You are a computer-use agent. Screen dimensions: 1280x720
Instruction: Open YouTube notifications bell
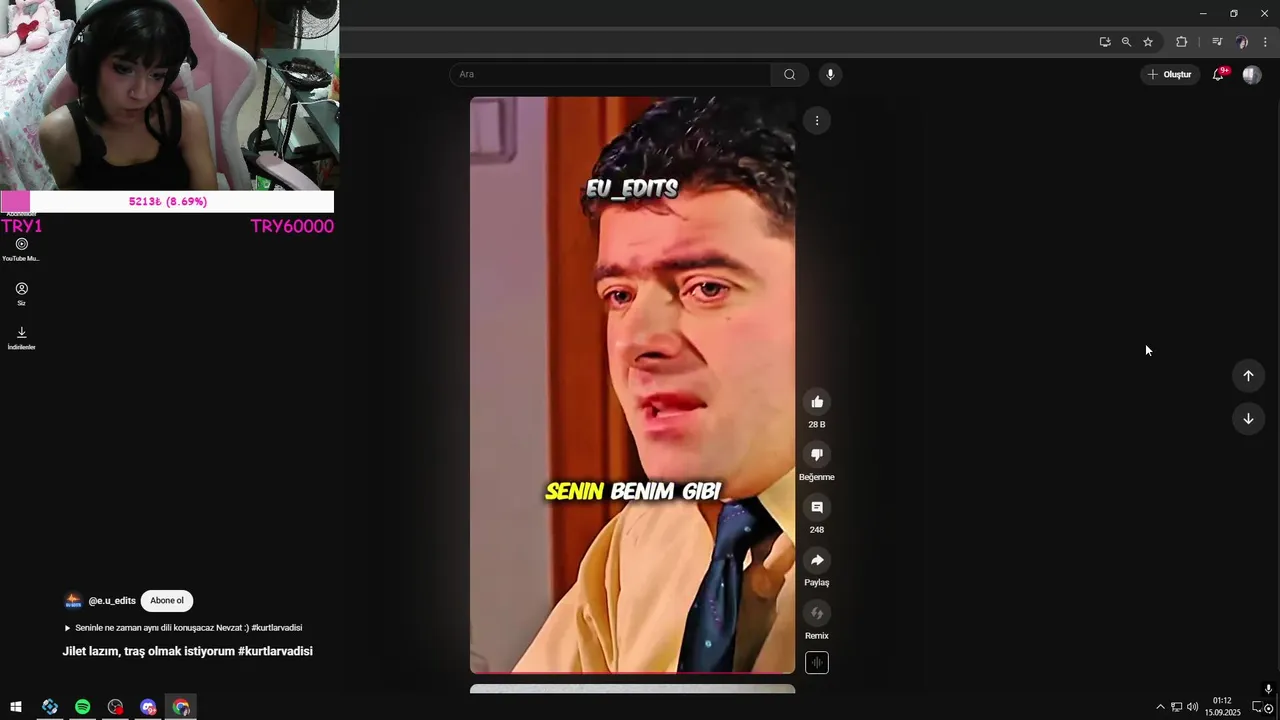pos(1218,74)
